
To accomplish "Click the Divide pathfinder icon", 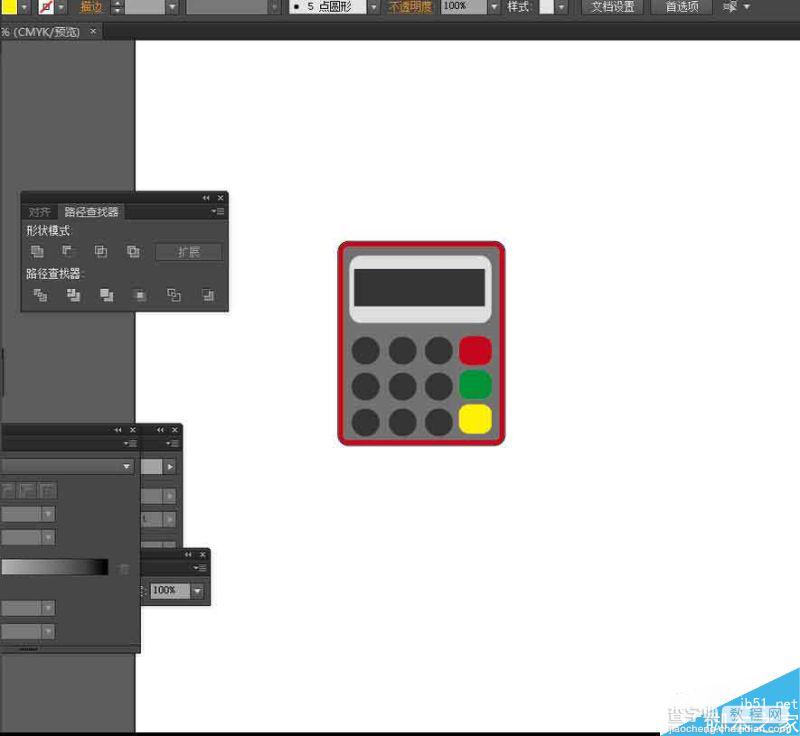I will click(40, 295).
